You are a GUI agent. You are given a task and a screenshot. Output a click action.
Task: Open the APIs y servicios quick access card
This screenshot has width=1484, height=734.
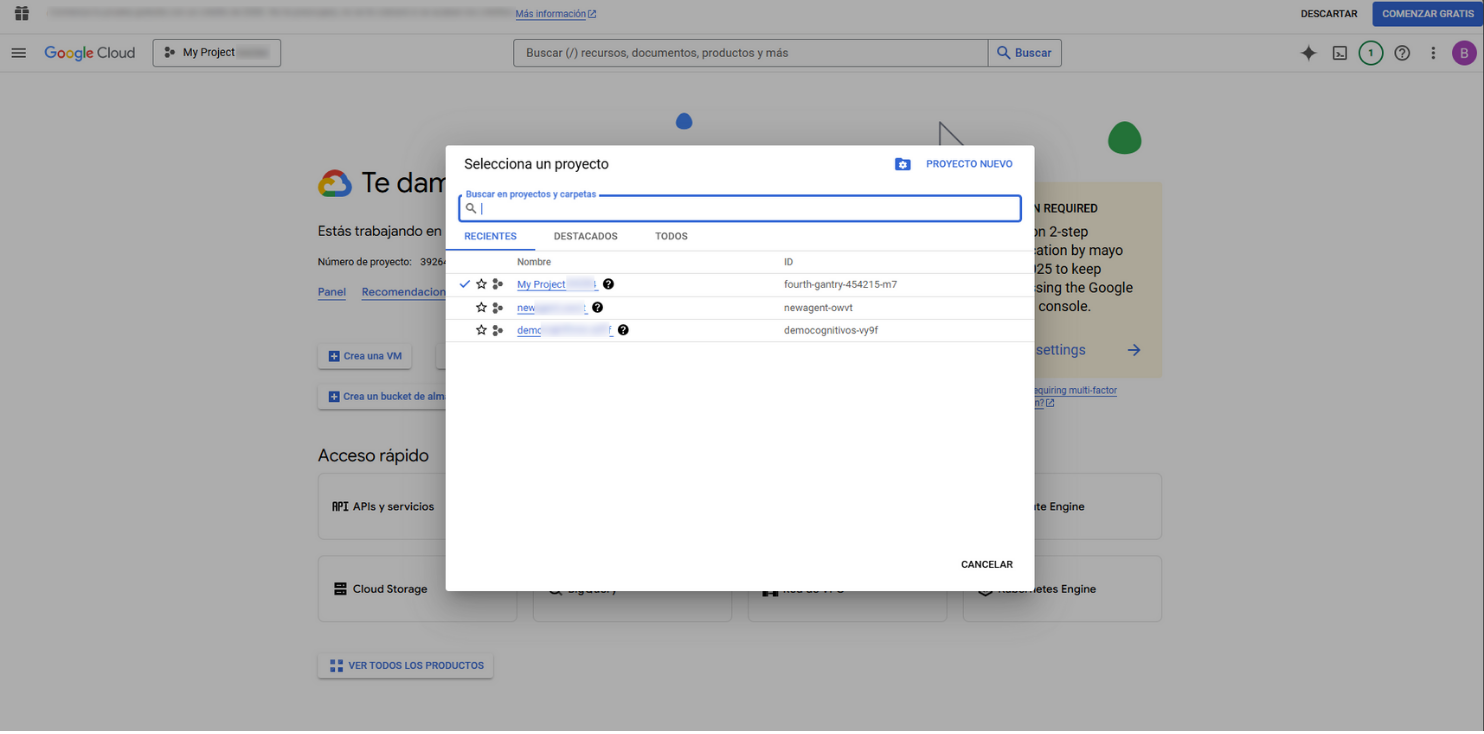[x=418, y=507]
